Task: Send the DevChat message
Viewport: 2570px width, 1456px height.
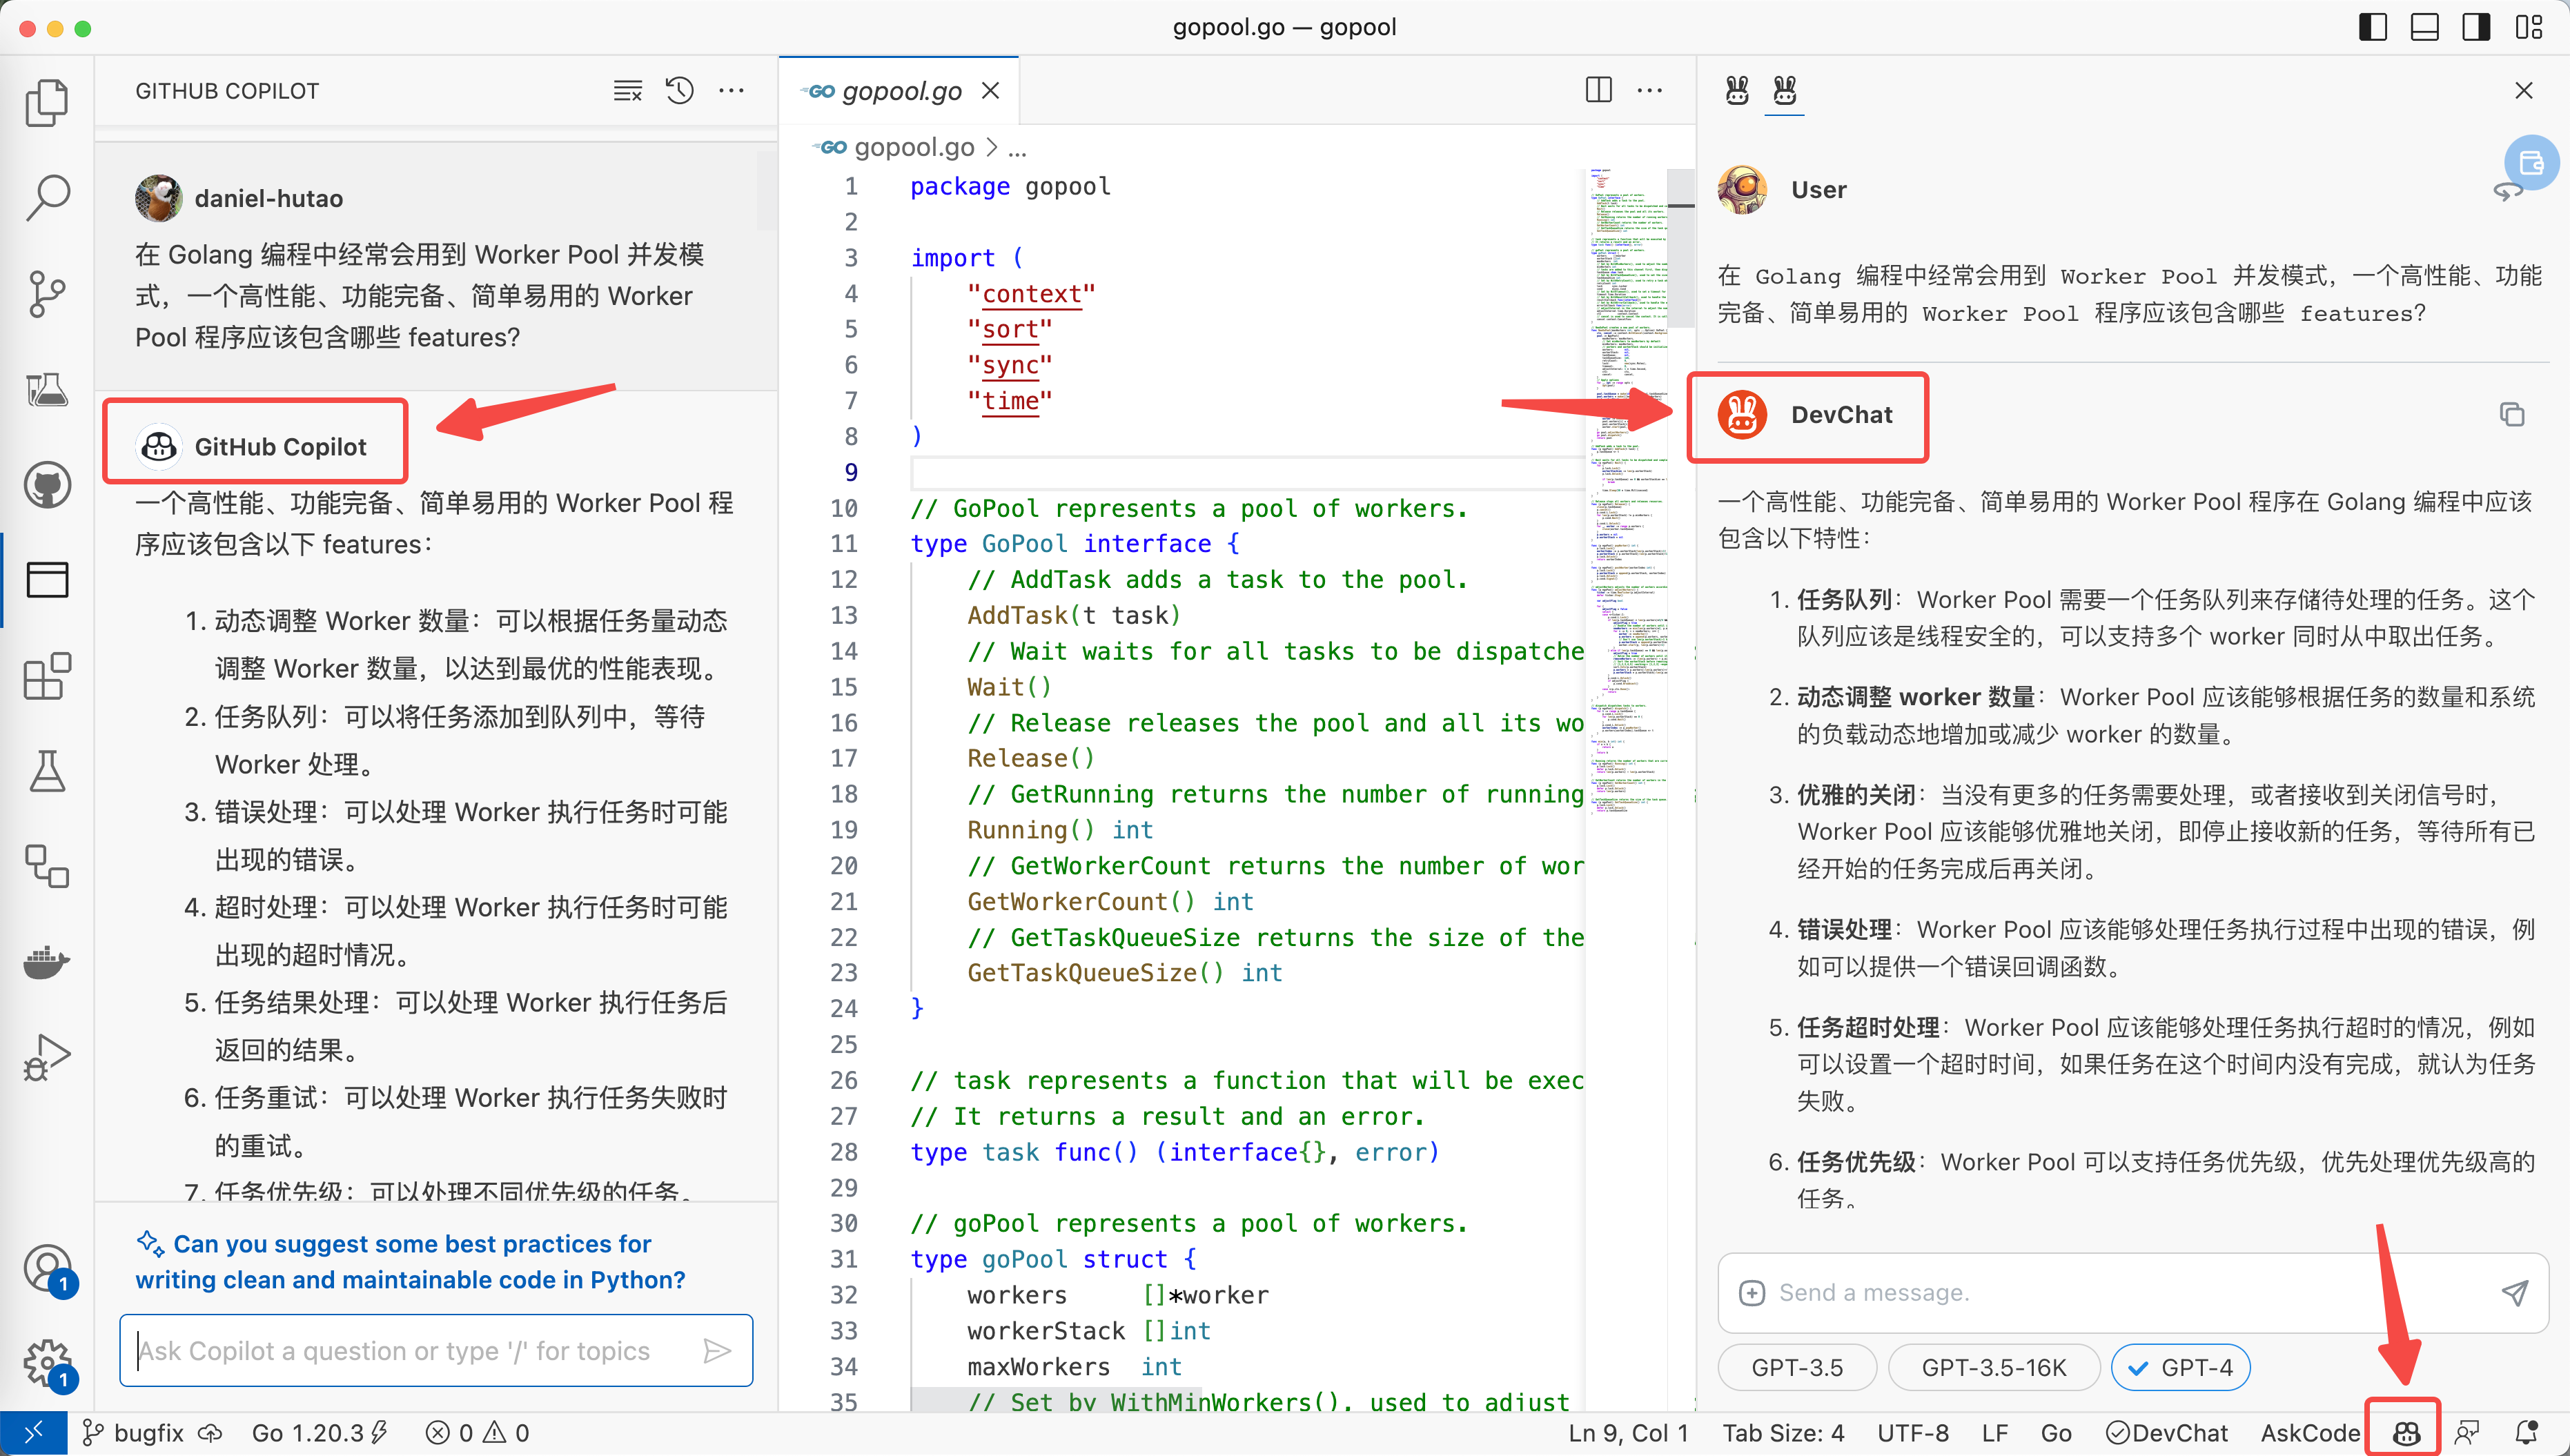Action: (x=2514, y=1292)
